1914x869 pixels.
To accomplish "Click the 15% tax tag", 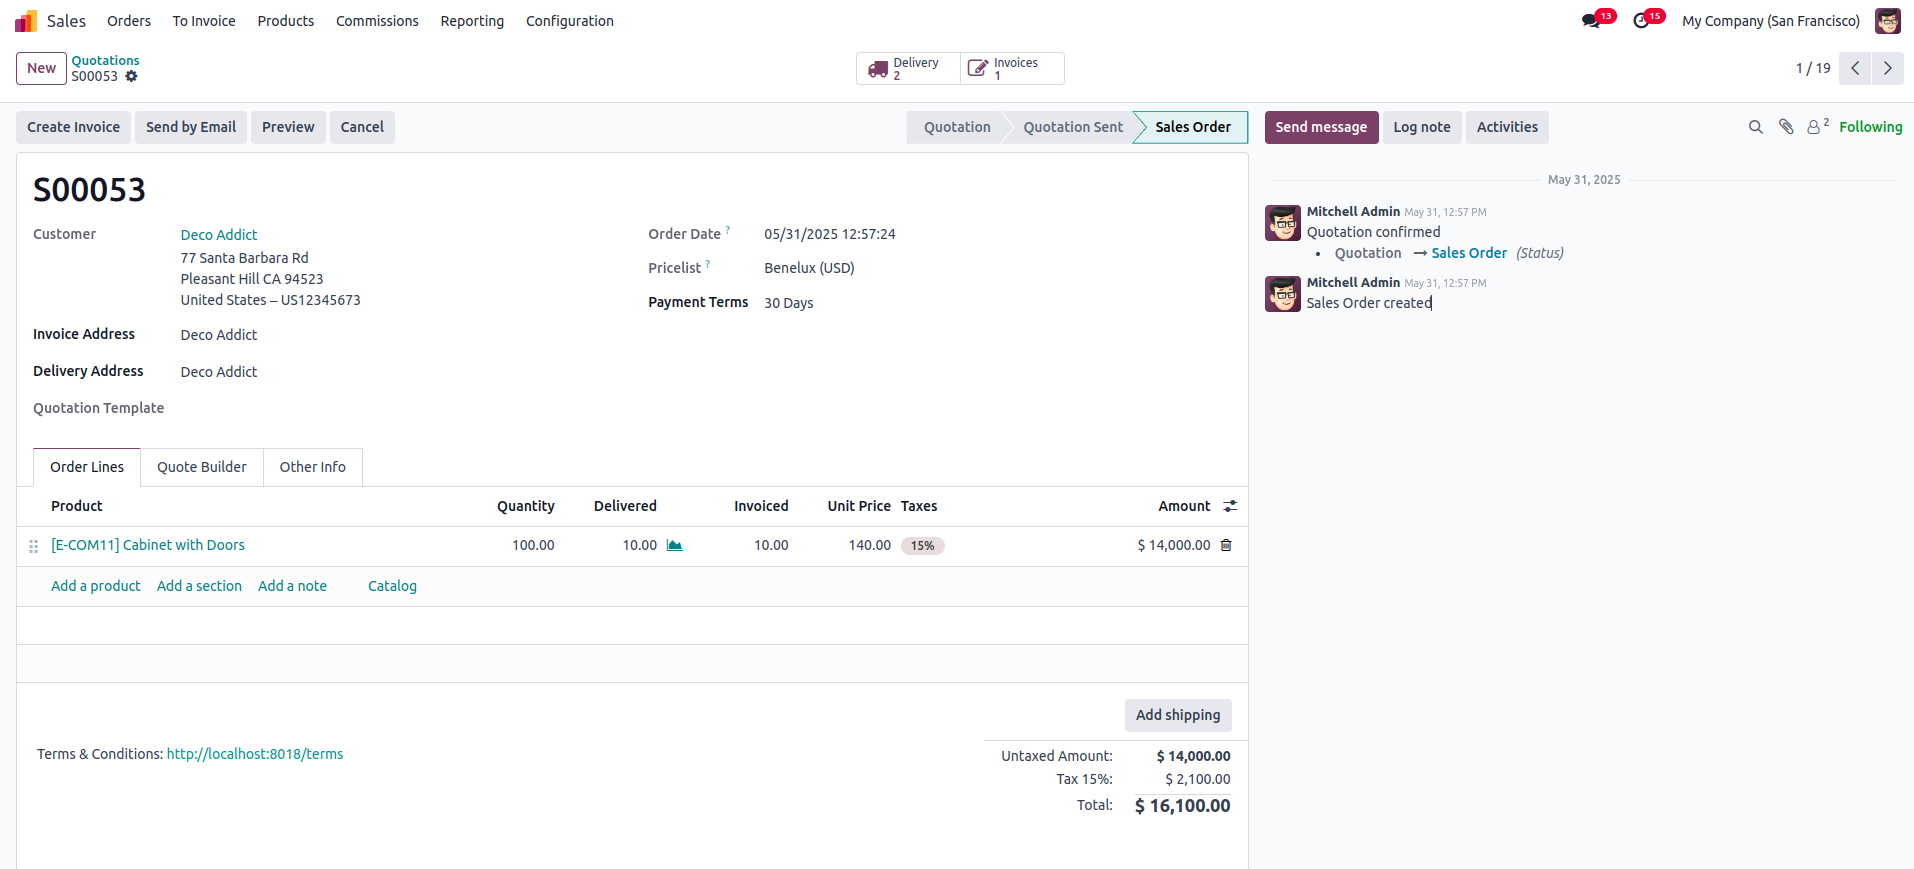I will [922, 546].
